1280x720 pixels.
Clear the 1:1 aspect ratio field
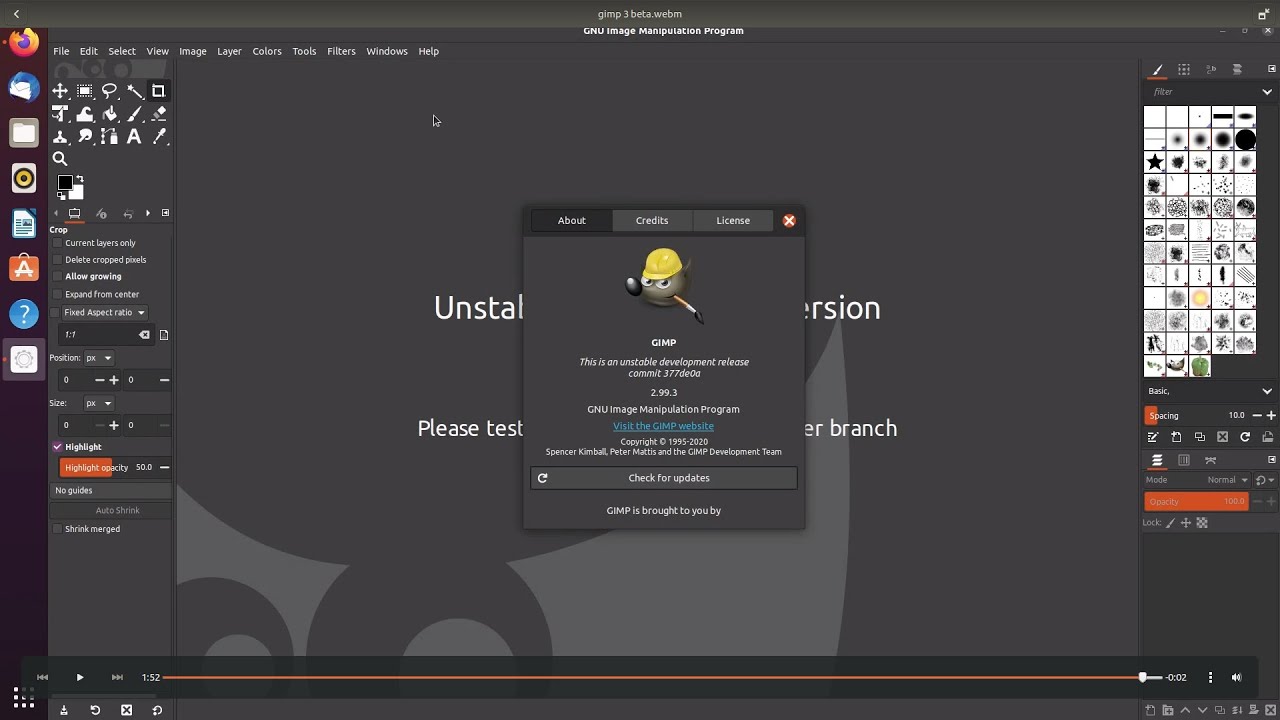tap(144, 335)
